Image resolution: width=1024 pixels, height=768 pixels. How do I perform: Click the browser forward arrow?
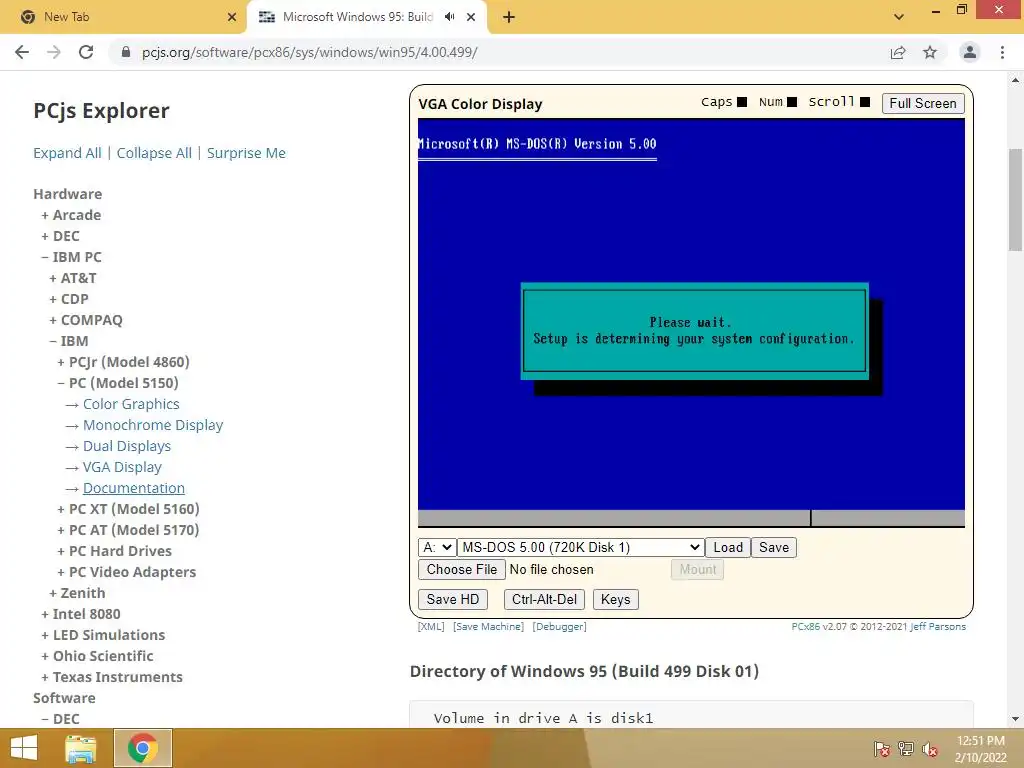click(x=54, y=52)
